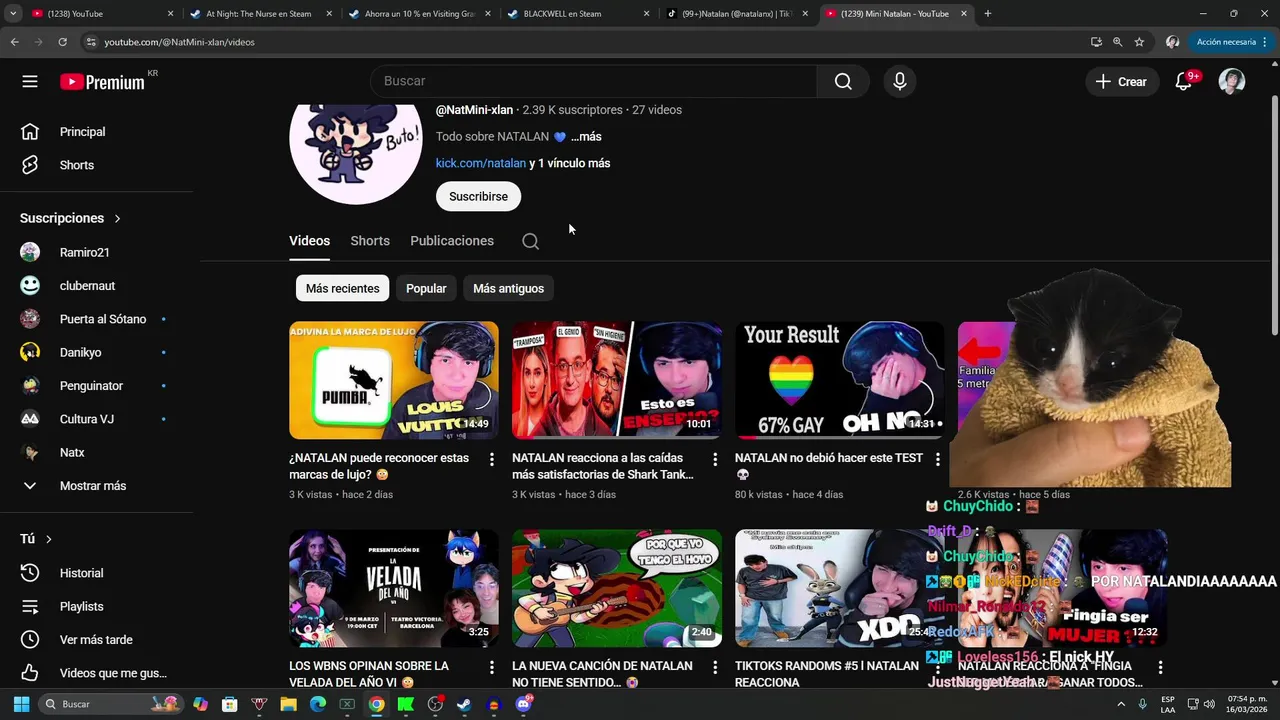Switch to the Publicaciones channel tab

(x=452, y=241)
